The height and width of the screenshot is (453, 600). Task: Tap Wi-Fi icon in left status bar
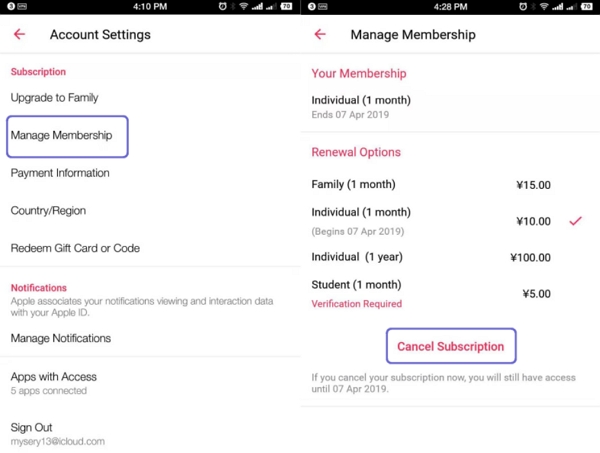pyautogui.click(x=243, y=6)
